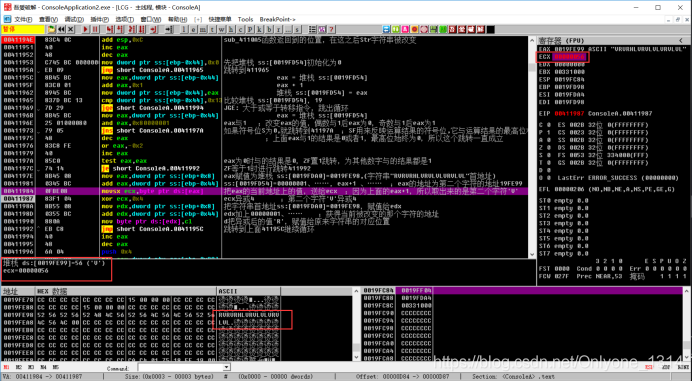Click the black square plugin icon
This screenshot has width=693, height=381.
[x=490, y=29]
